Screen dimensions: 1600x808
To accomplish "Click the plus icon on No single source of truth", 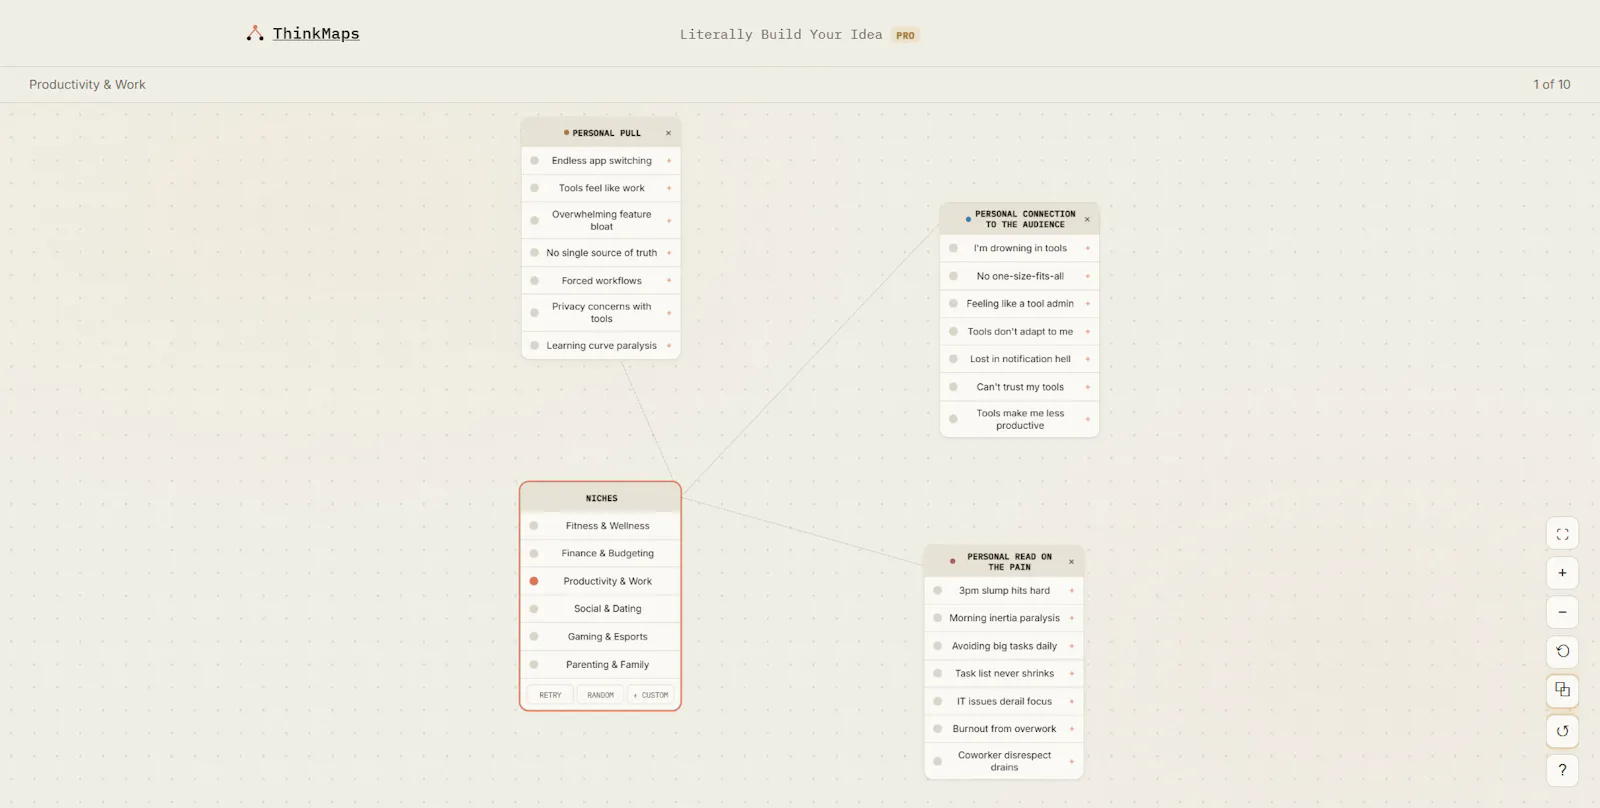I will (669, 253).
